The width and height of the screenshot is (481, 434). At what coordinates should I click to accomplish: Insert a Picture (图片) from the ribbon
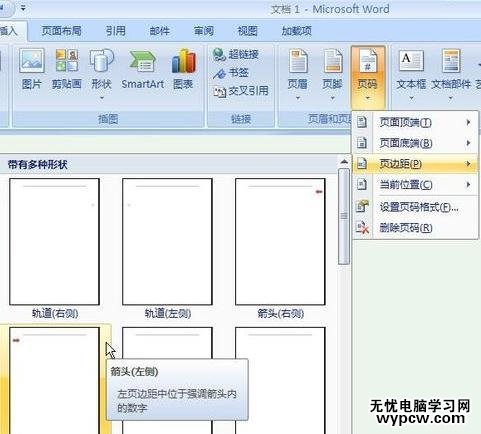tap(31, 70)
